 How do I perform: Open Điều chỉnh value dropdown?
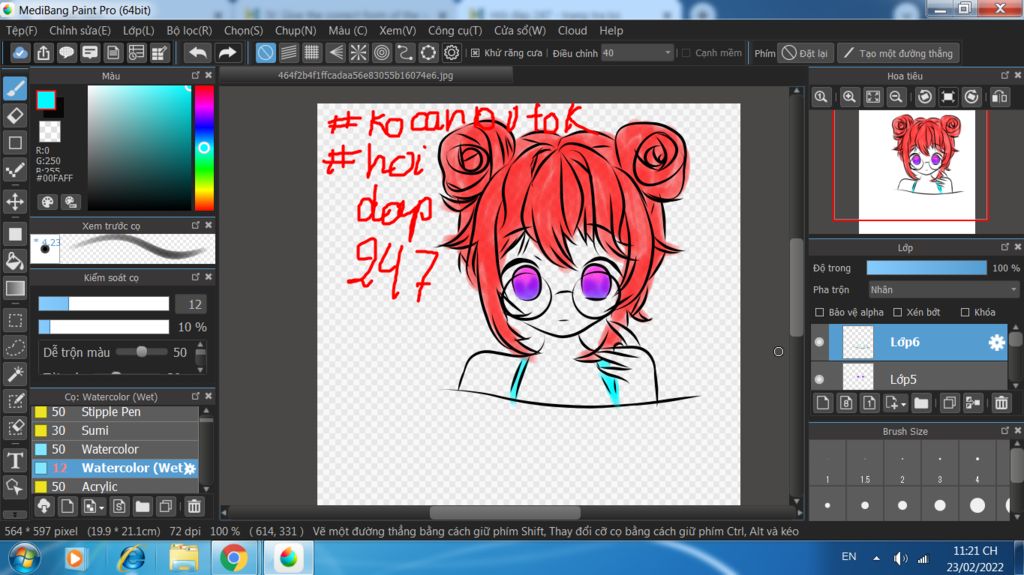[667, 53]
